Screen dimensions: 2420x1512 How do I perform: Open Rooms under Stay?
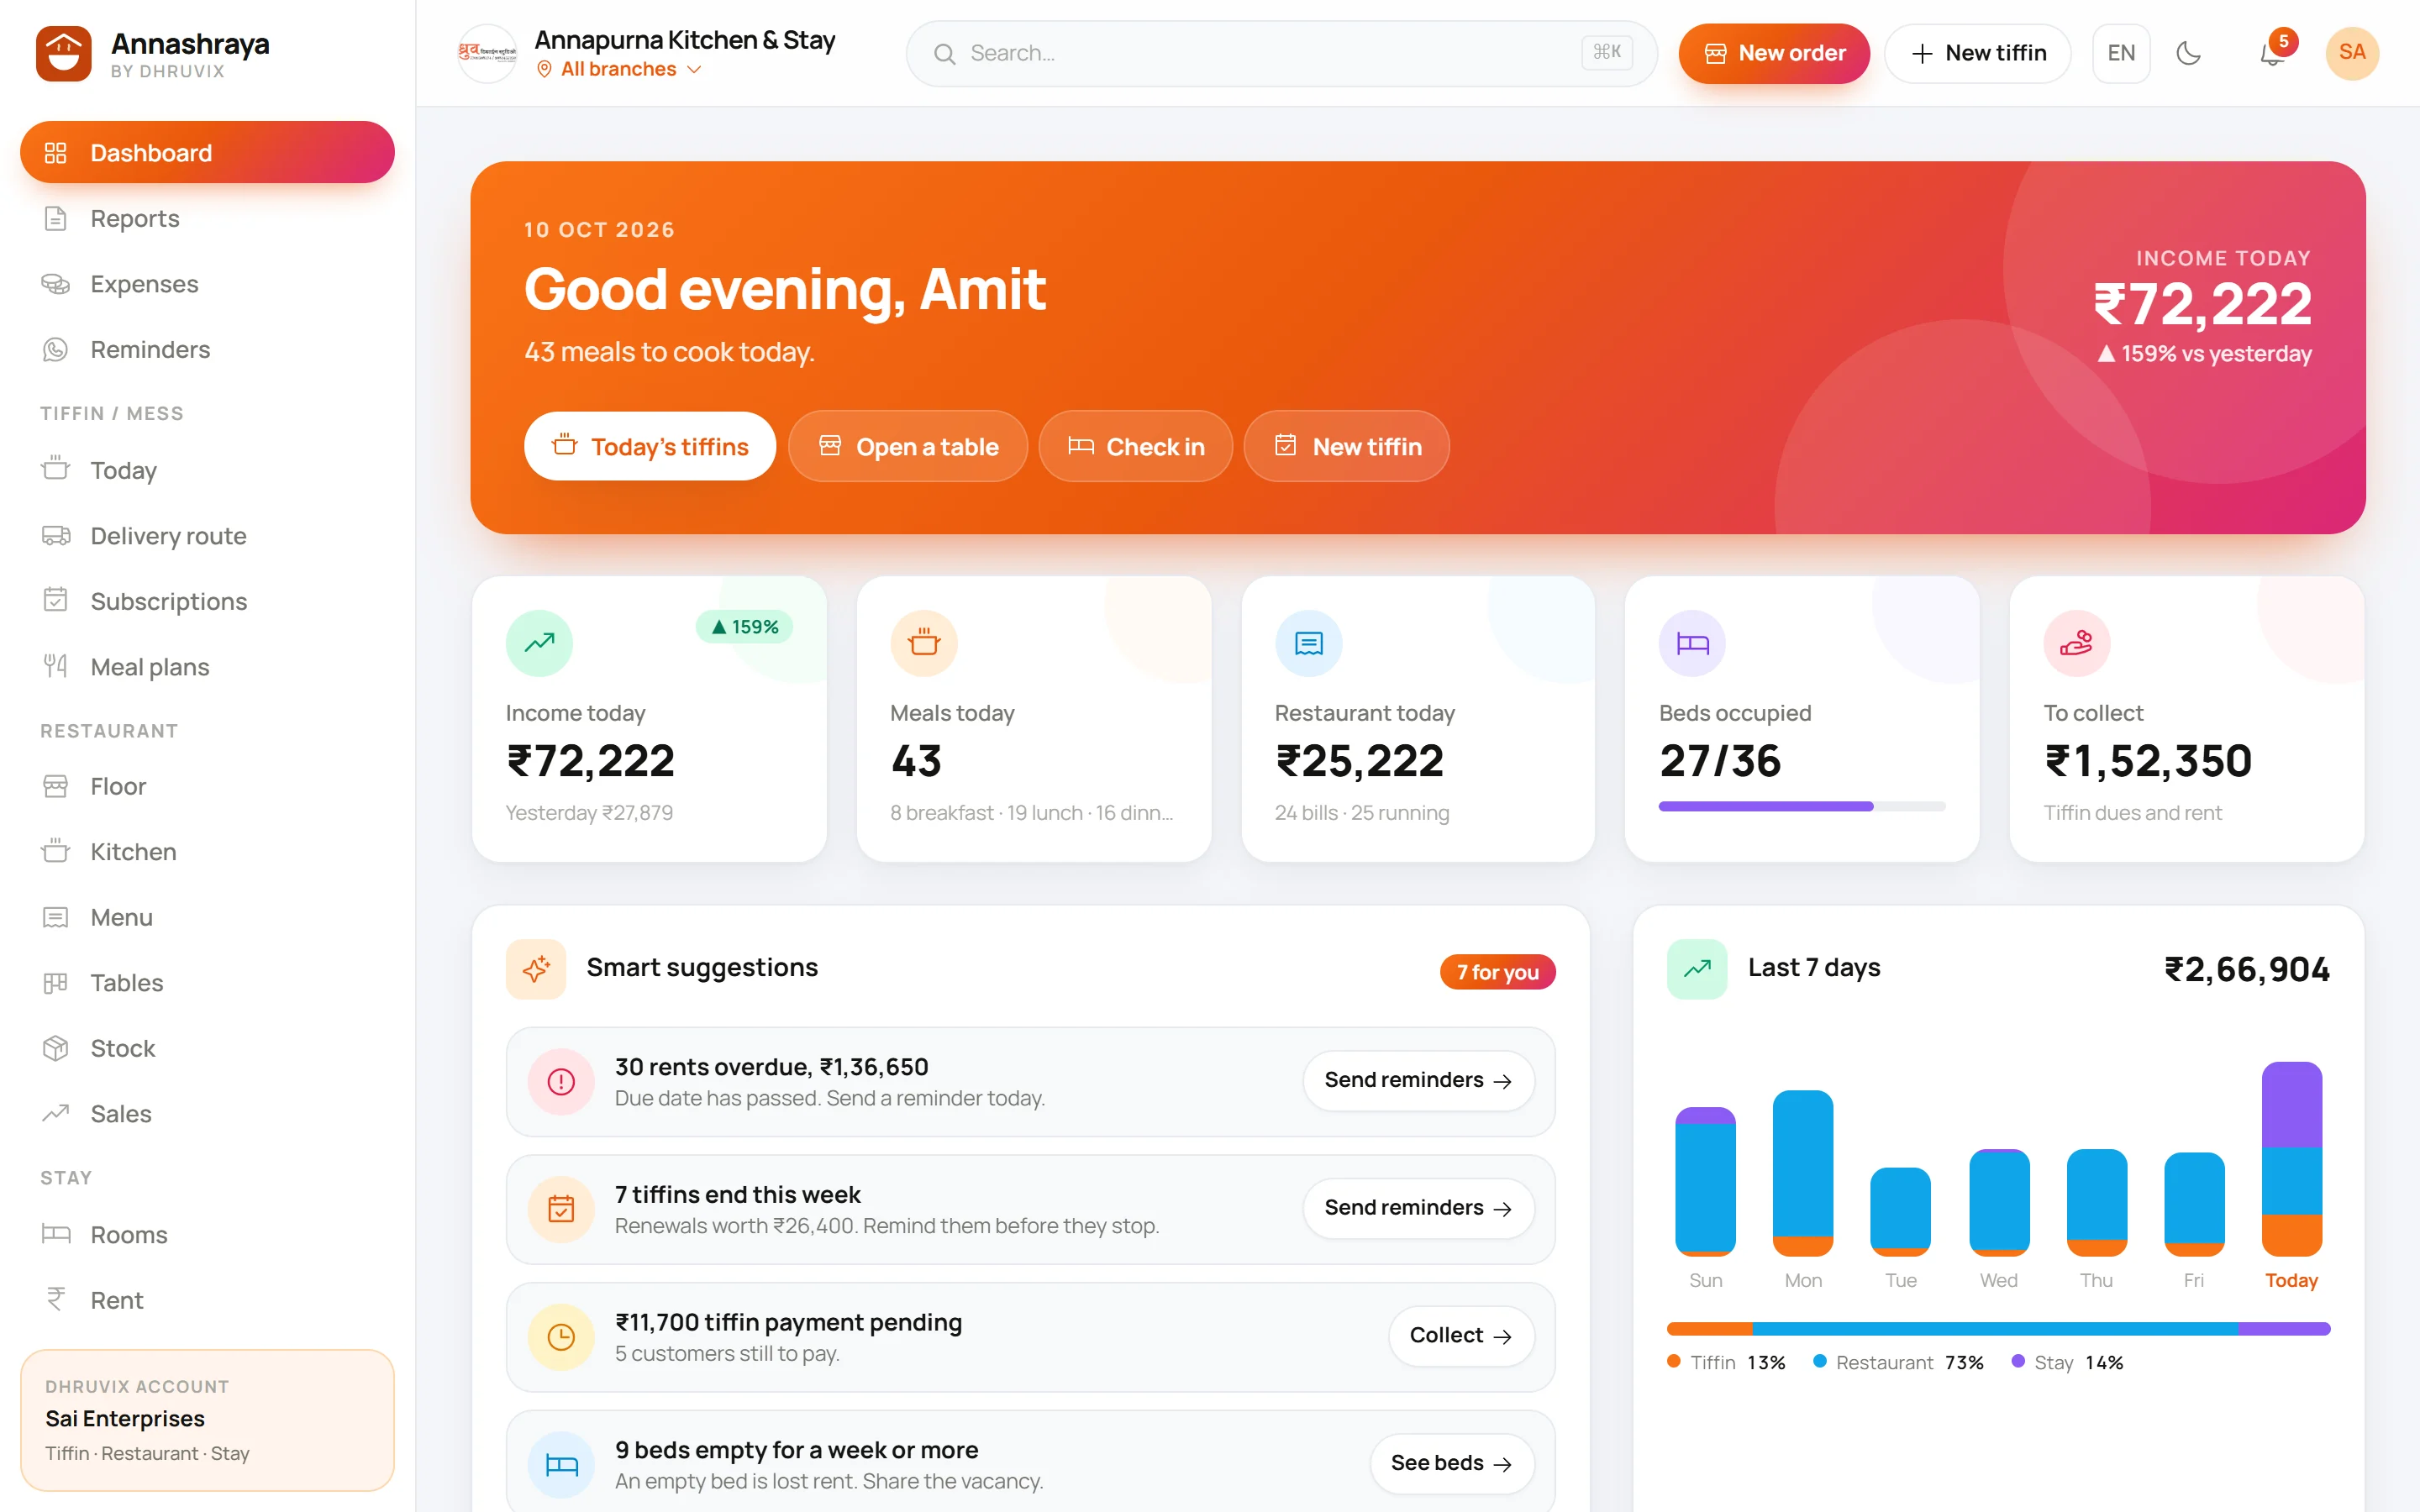pos(207,1235)
